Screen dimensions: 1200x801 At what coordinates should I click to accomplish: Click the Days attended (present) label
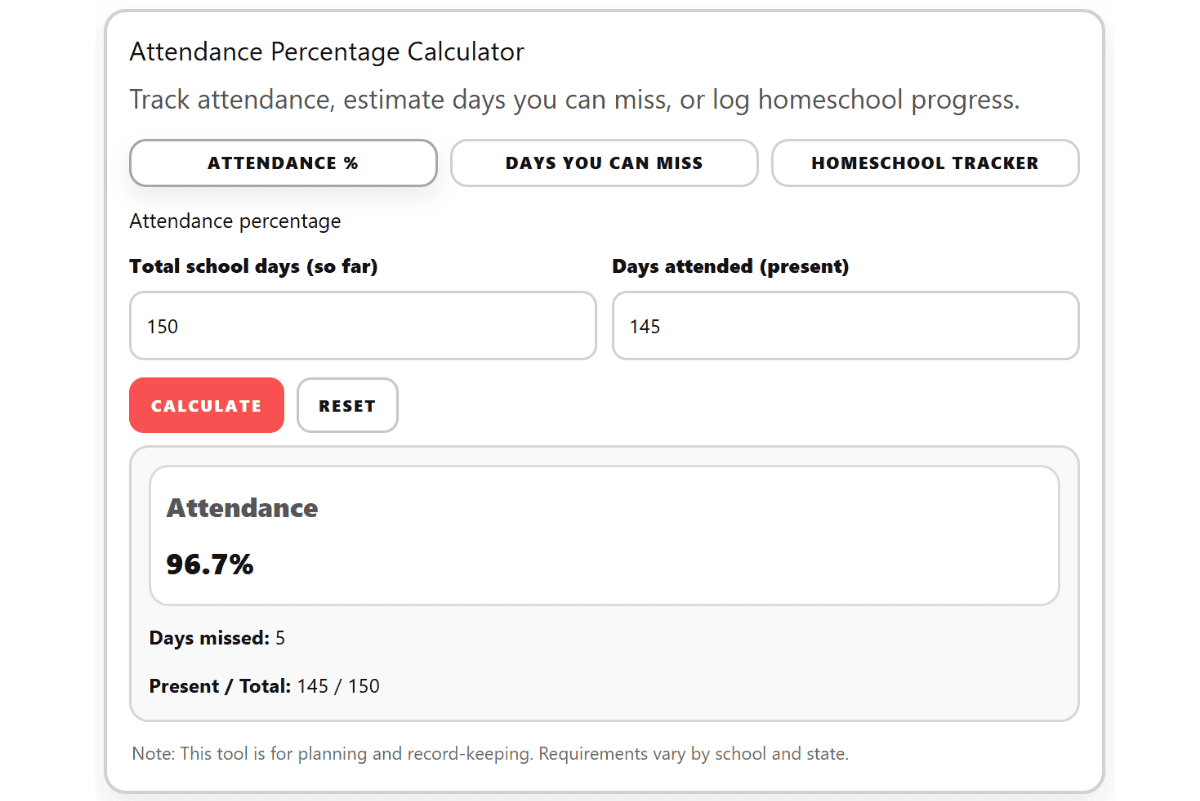(730, 266)
